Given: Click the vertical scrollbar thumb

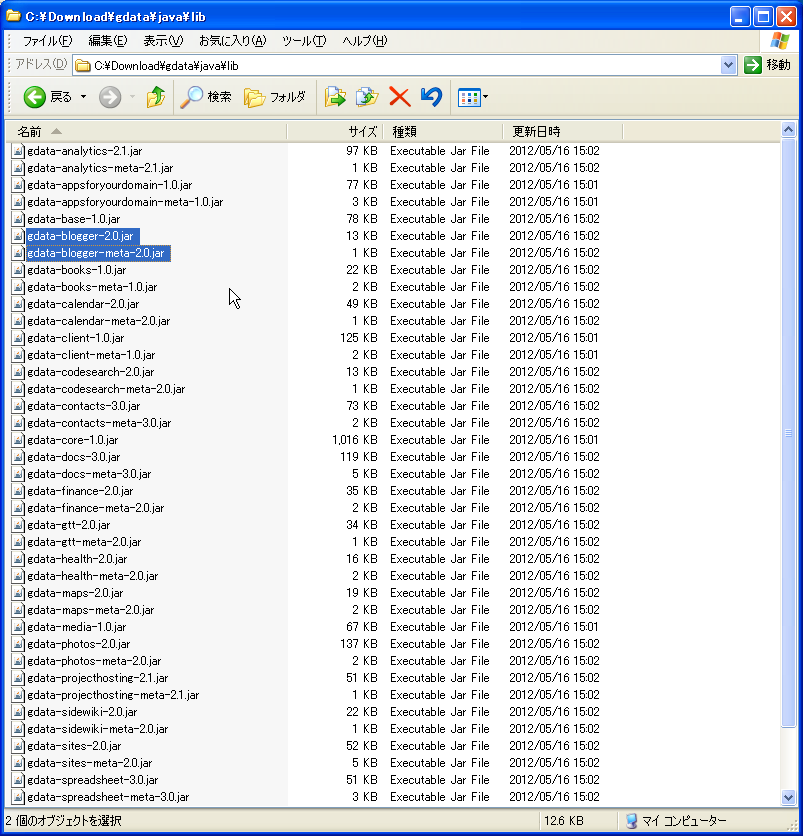Looking at the screenshot, I should click(789, 432).
